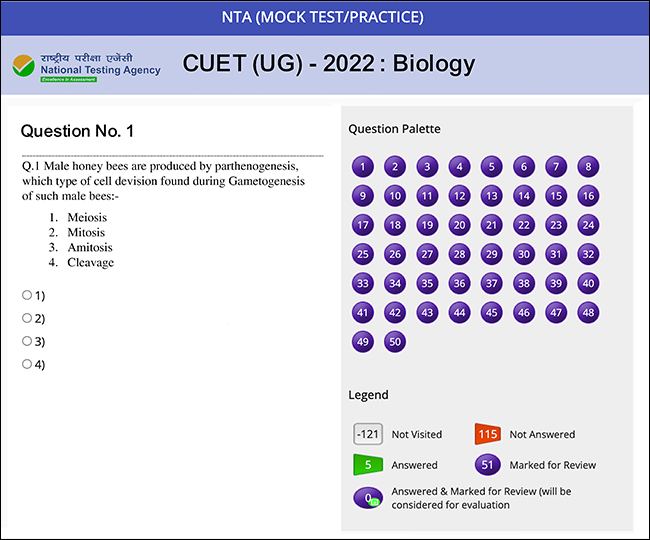Viewport: 650px width, 540px height.
Task: Choose radio option 2) for Mitosis
Action: tap(27, 318)
